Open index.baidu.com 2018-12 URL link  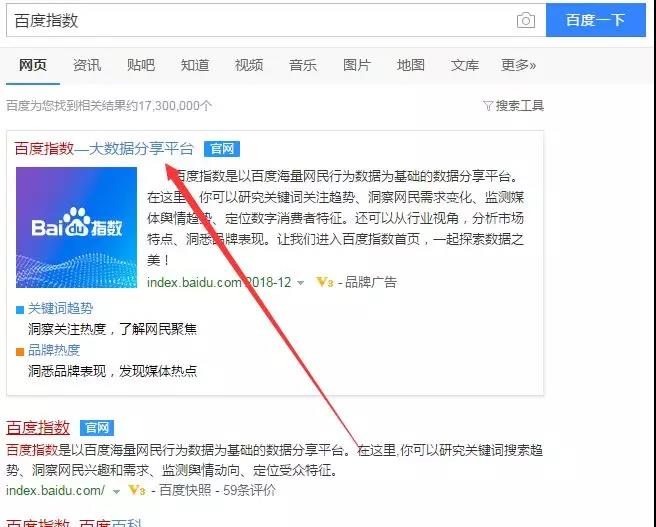coord(219,282)
